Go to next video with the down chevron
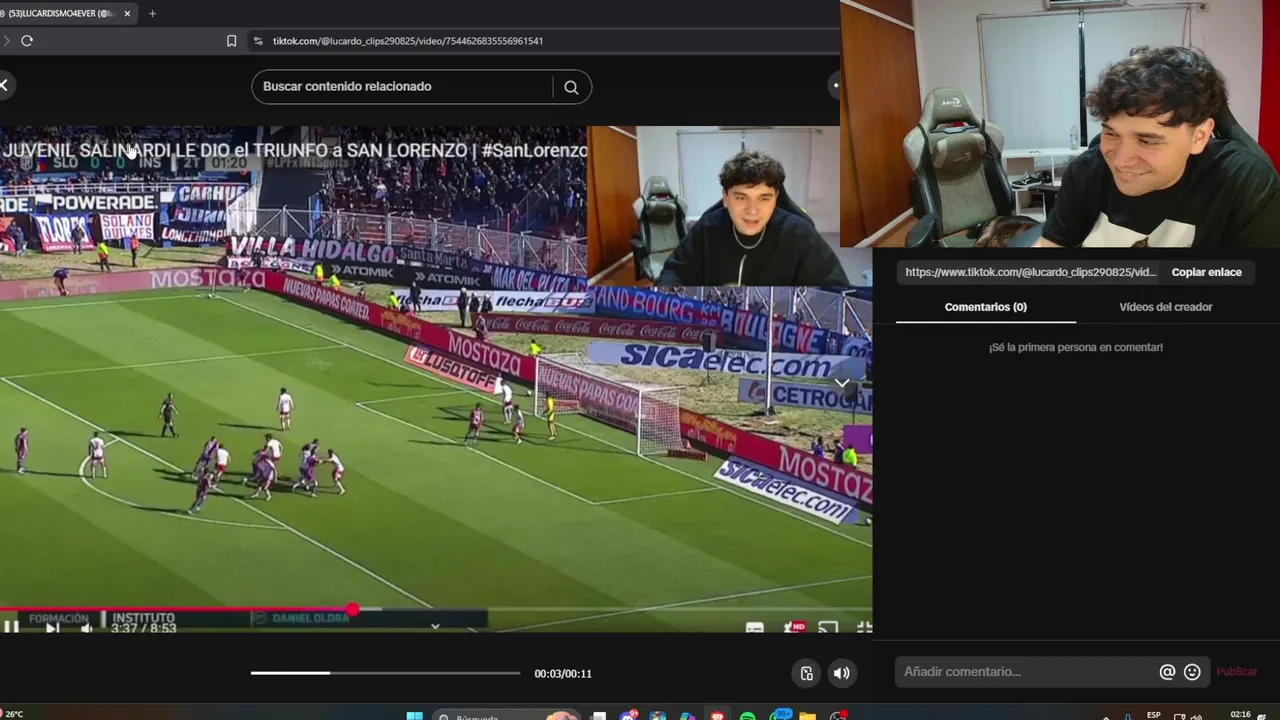 tap(842, 383)
